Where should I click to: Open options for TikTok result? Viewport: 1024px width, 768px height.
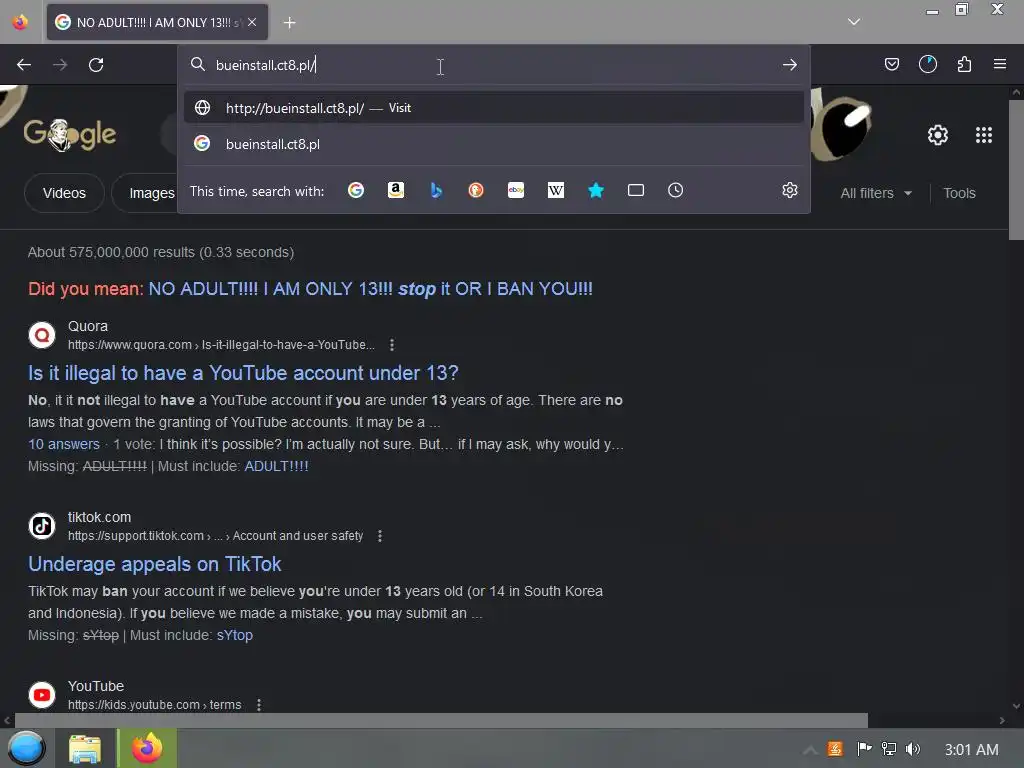380,536
